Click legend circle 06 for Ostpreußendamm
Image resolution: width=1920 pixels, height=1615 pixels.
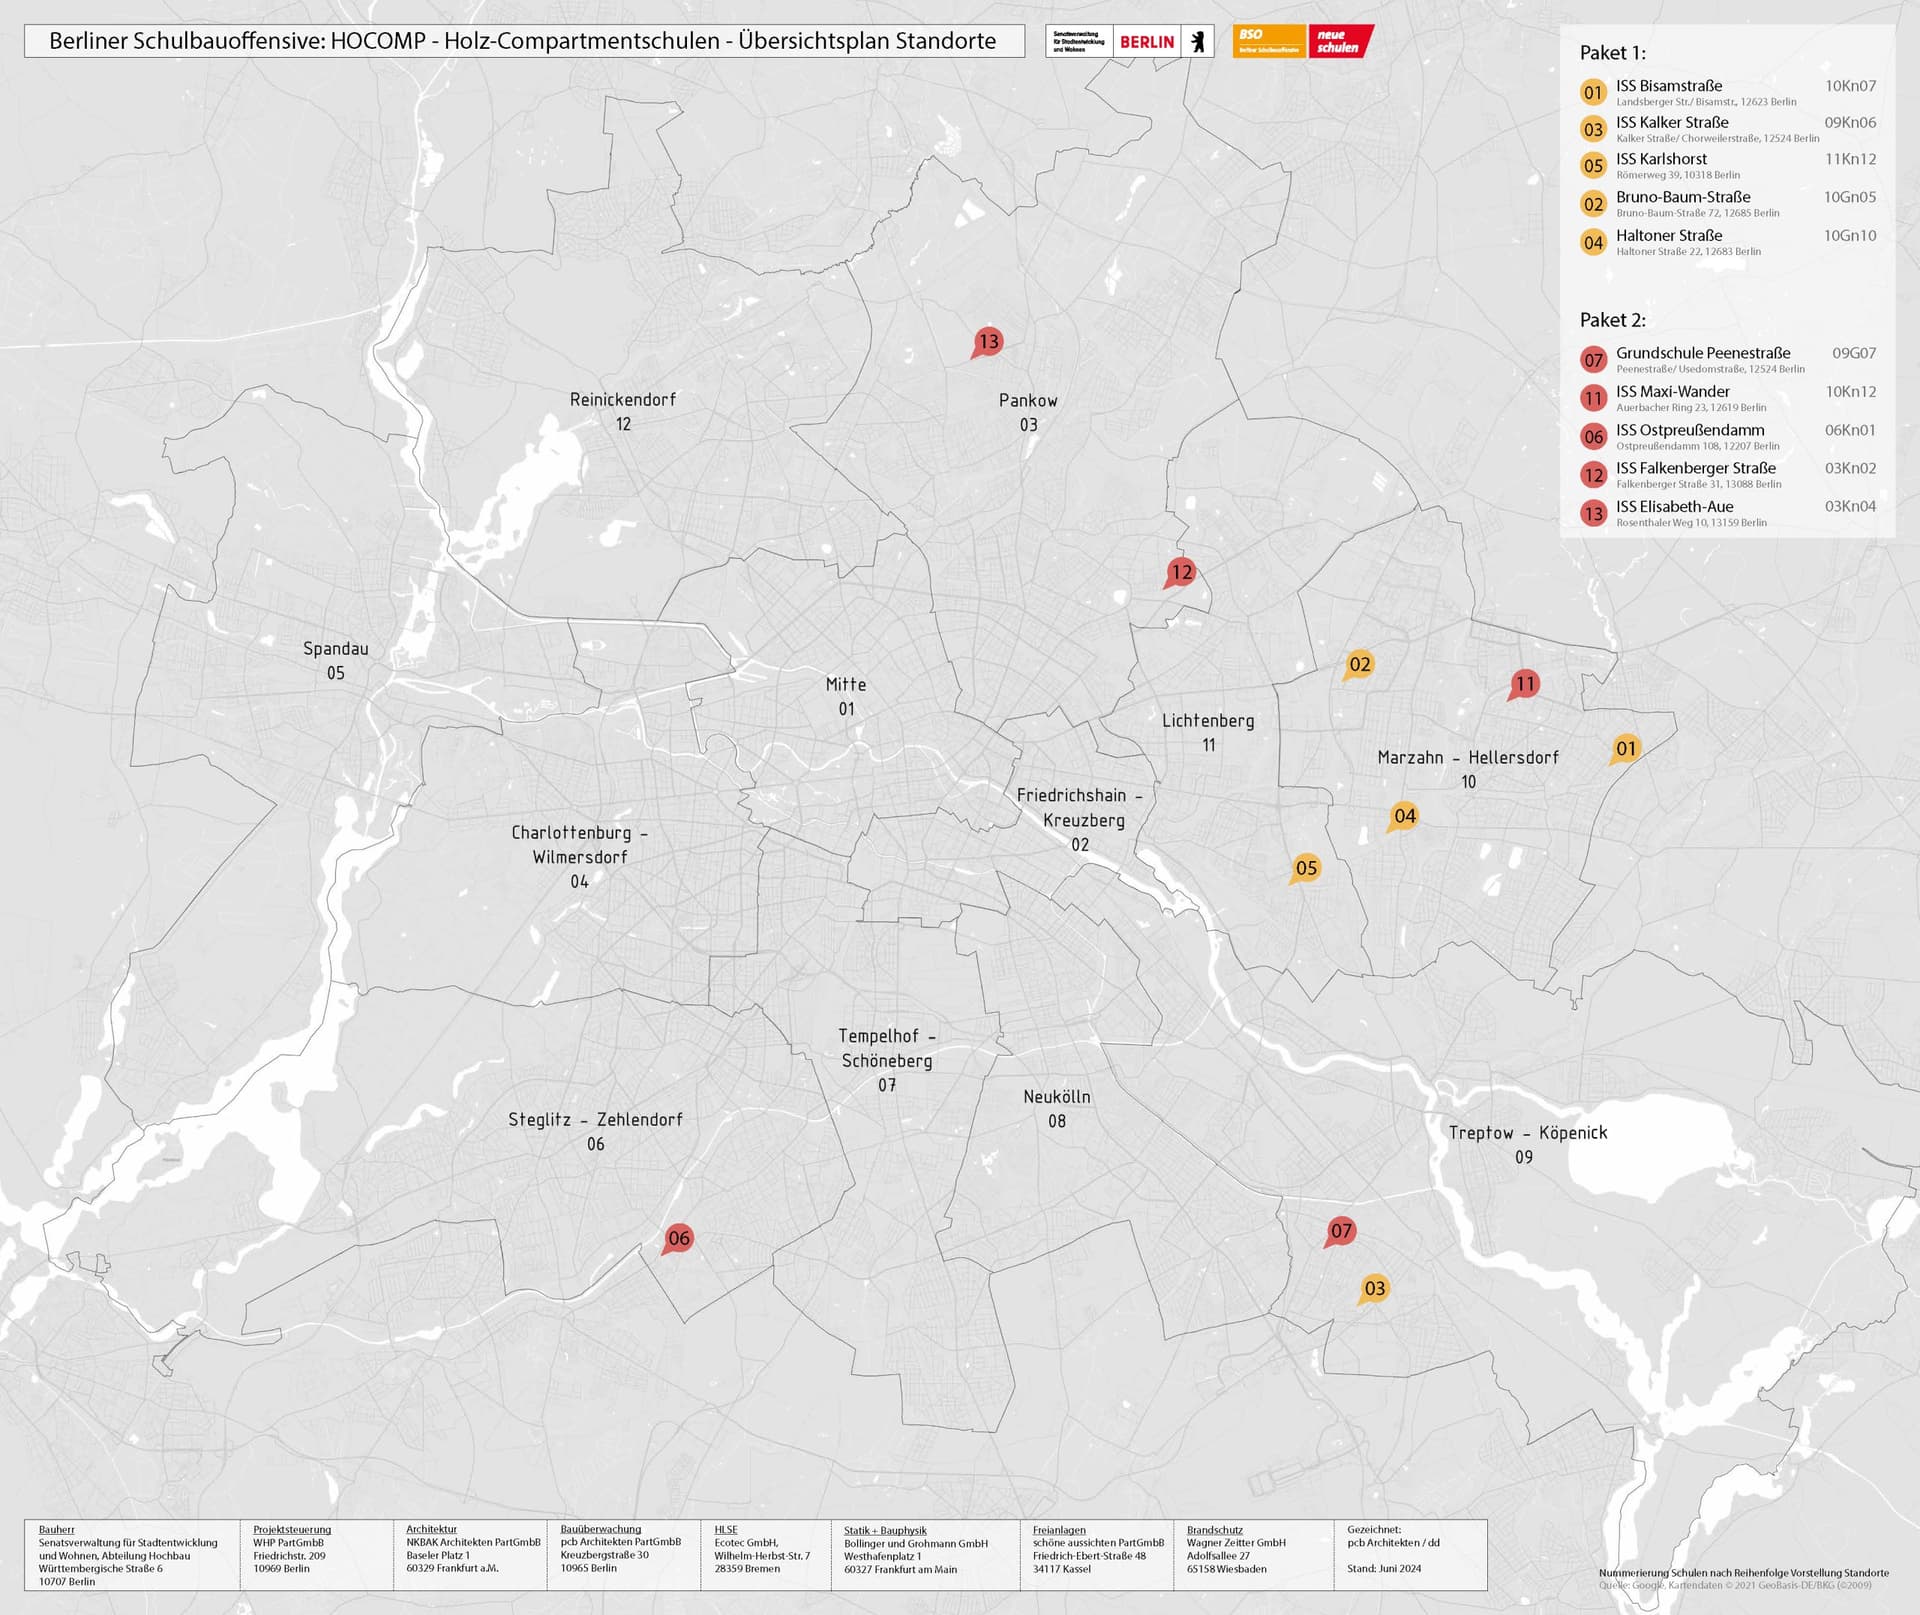click(1593, 437)
